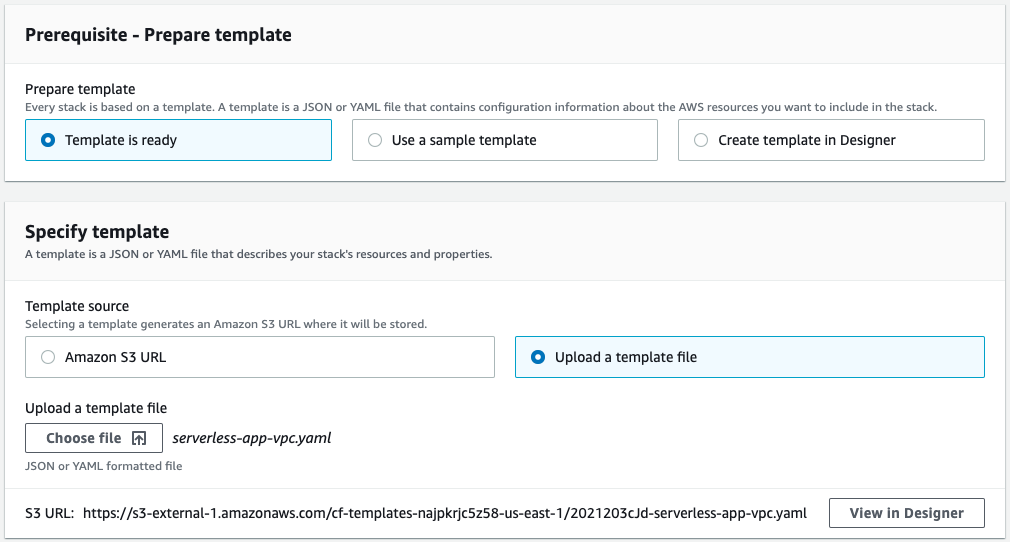Choose the Amazon S3 URL radio option

coord(48,357)
